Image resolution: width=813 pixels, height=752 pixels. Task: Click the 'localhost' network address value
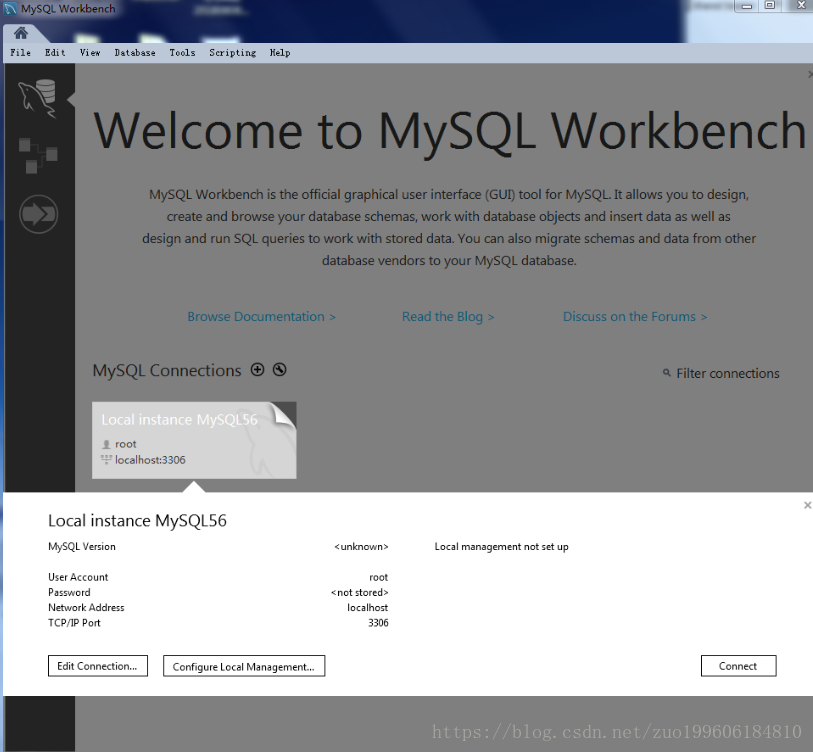coord(367,607)
